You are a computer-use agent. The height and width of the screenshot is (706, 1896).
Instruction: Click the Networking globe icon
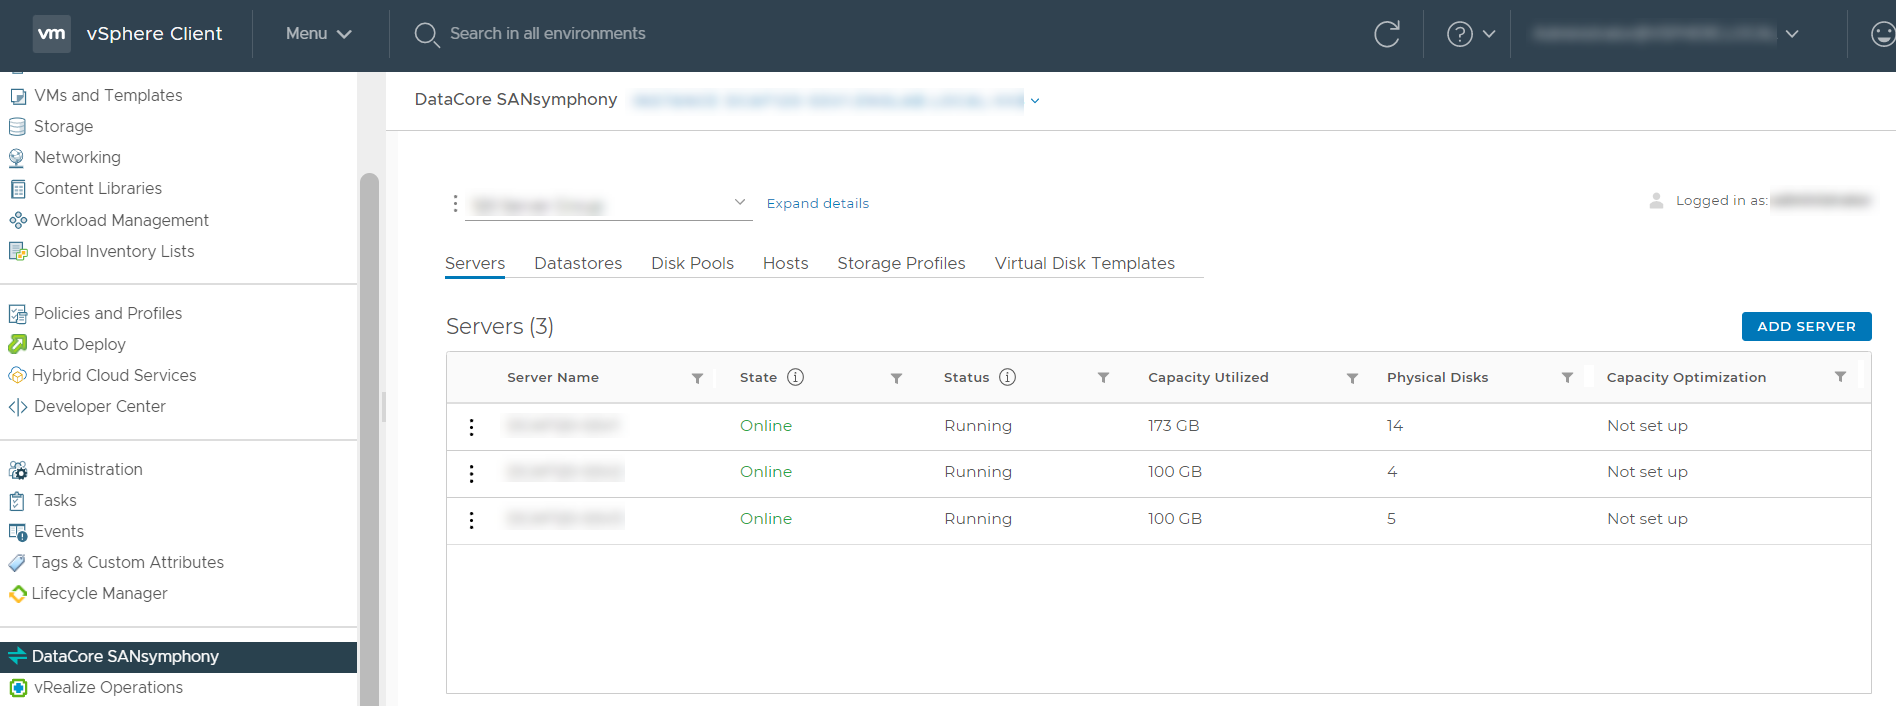coord(17,158)
